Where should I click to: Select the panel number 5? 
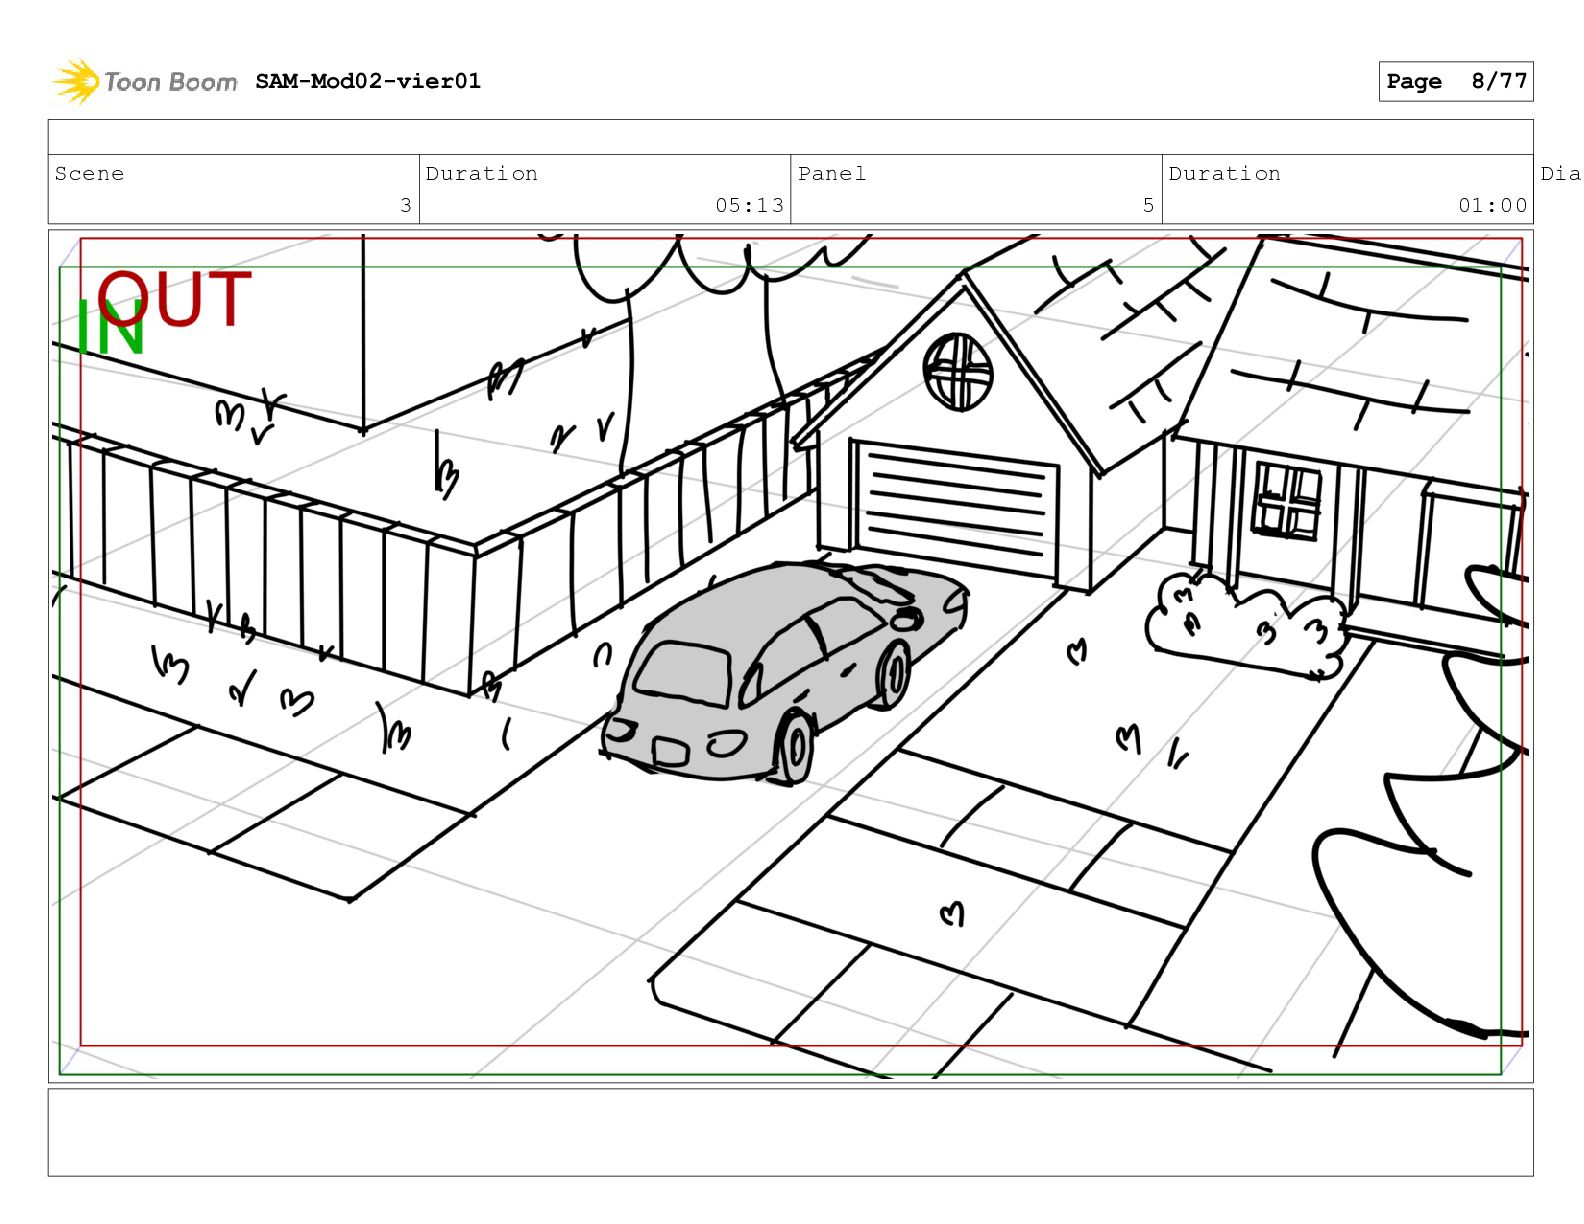pos(1148,205)
